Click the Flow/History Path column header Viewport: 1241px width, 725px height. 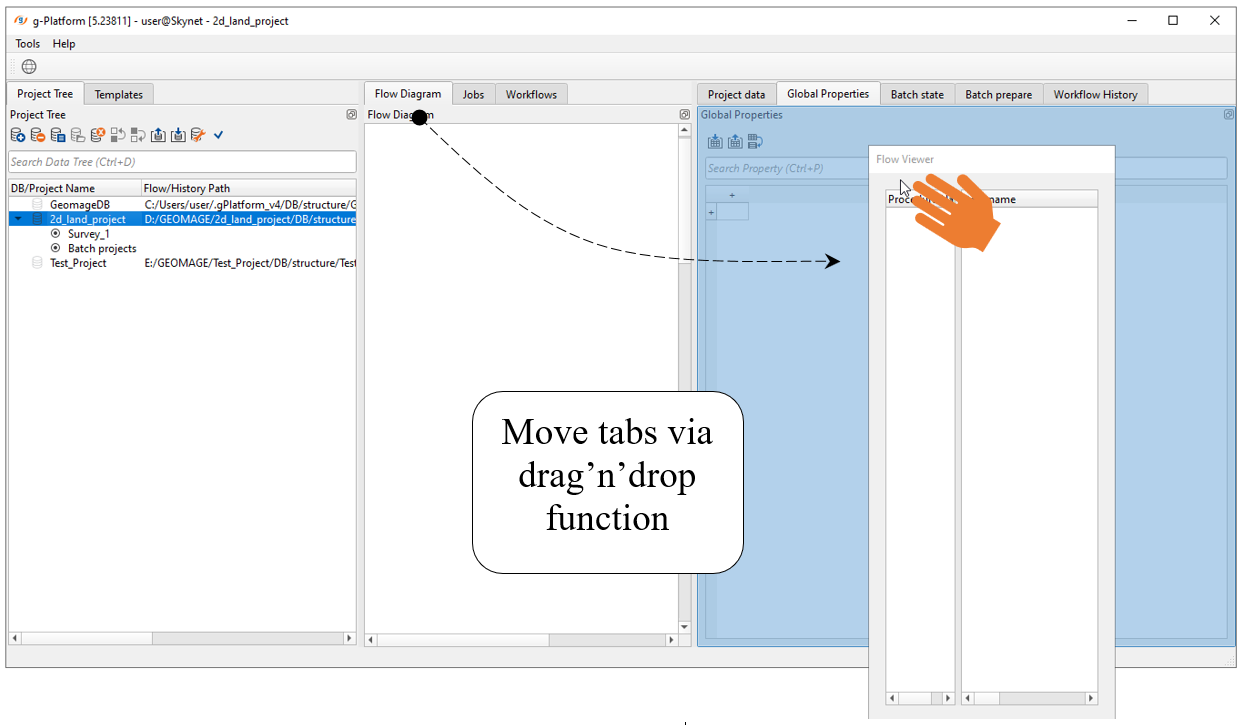pyautogui.click(x=249, y=188)
